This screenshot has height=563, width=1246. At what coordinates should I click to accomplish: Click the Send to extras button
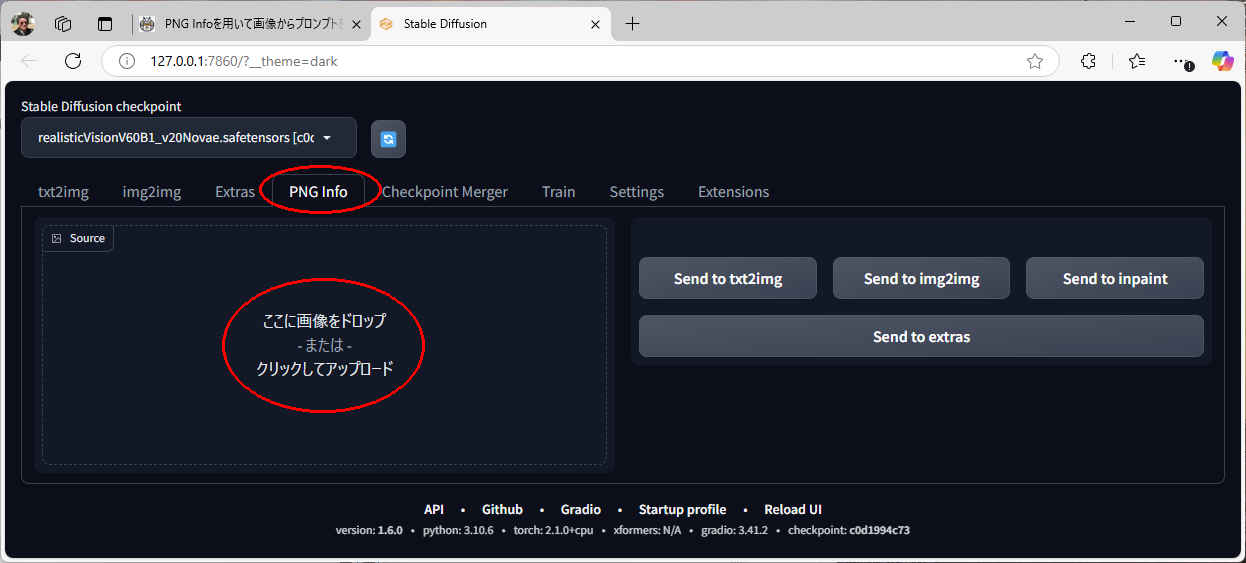coord(920,337)
